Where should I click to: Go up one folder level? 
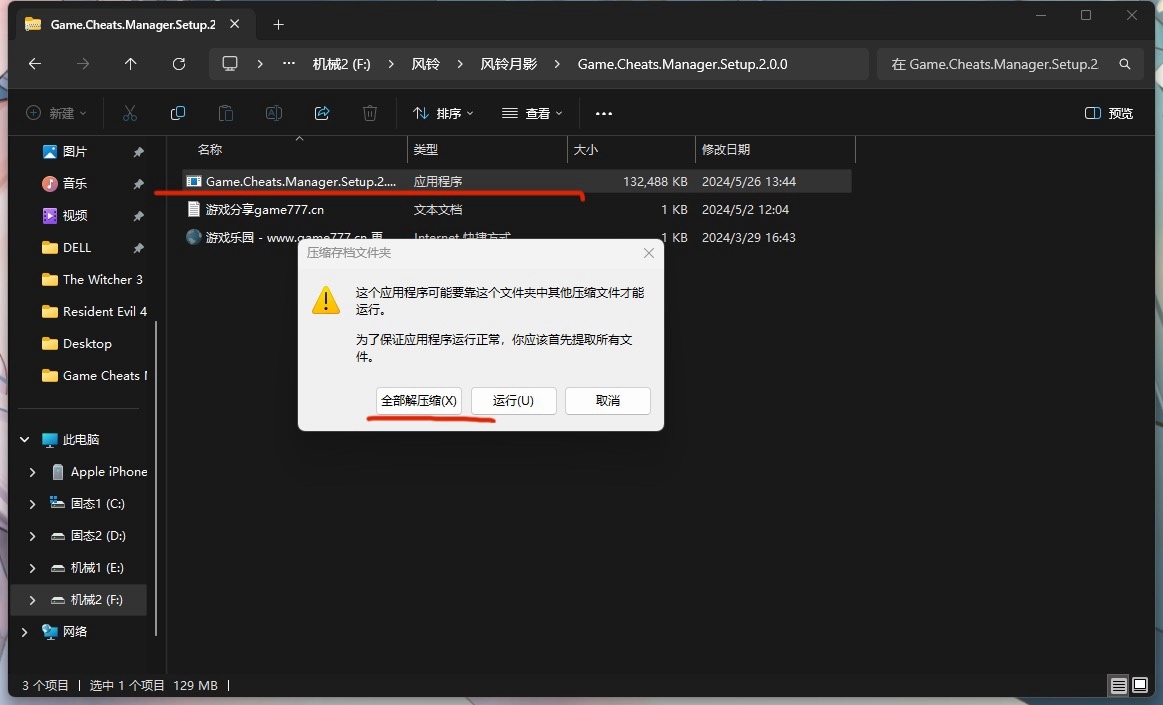coord(131,64)
